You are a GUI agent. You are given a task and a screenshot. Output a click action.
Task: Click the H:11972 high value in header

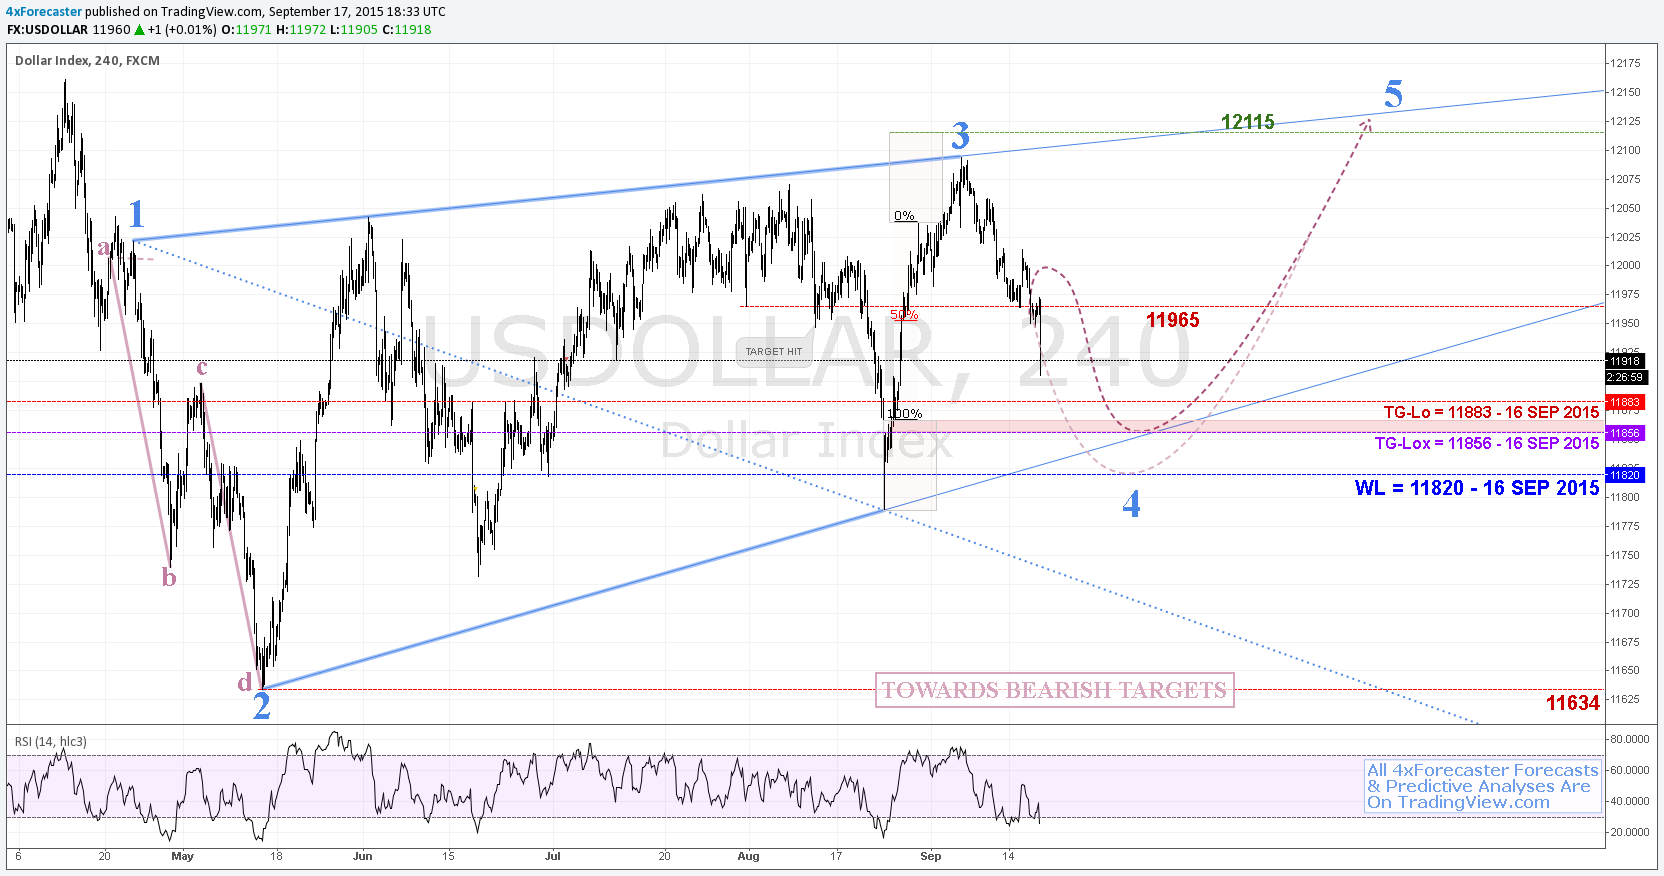(301, 30)
